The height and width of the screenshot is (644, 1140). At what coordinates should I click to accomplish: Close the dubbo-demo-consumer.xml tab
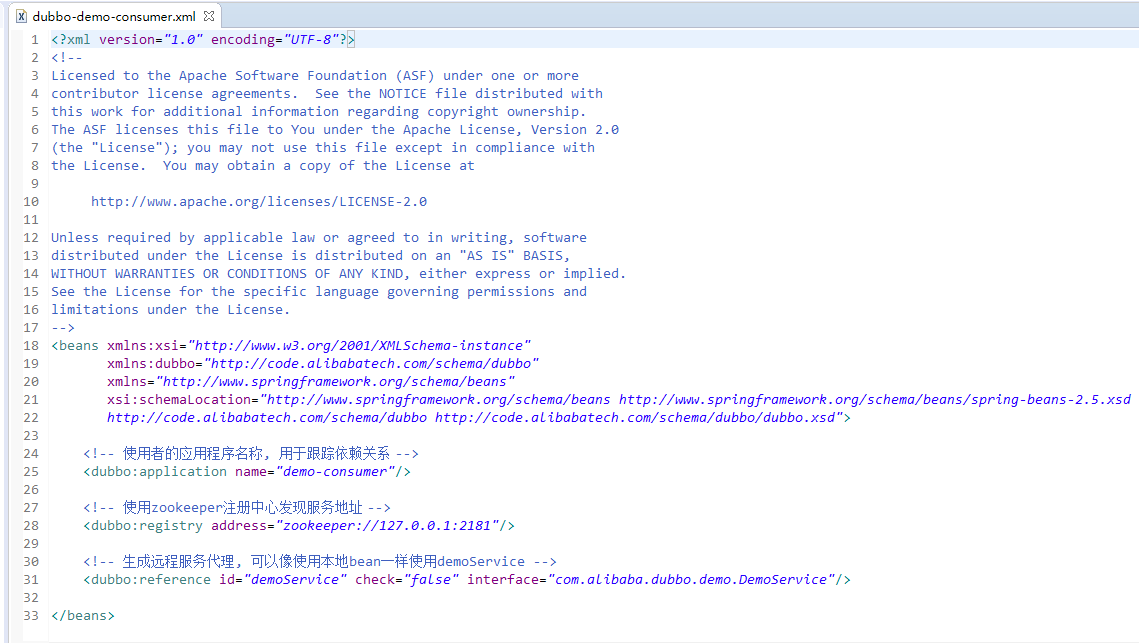(209, 15)
